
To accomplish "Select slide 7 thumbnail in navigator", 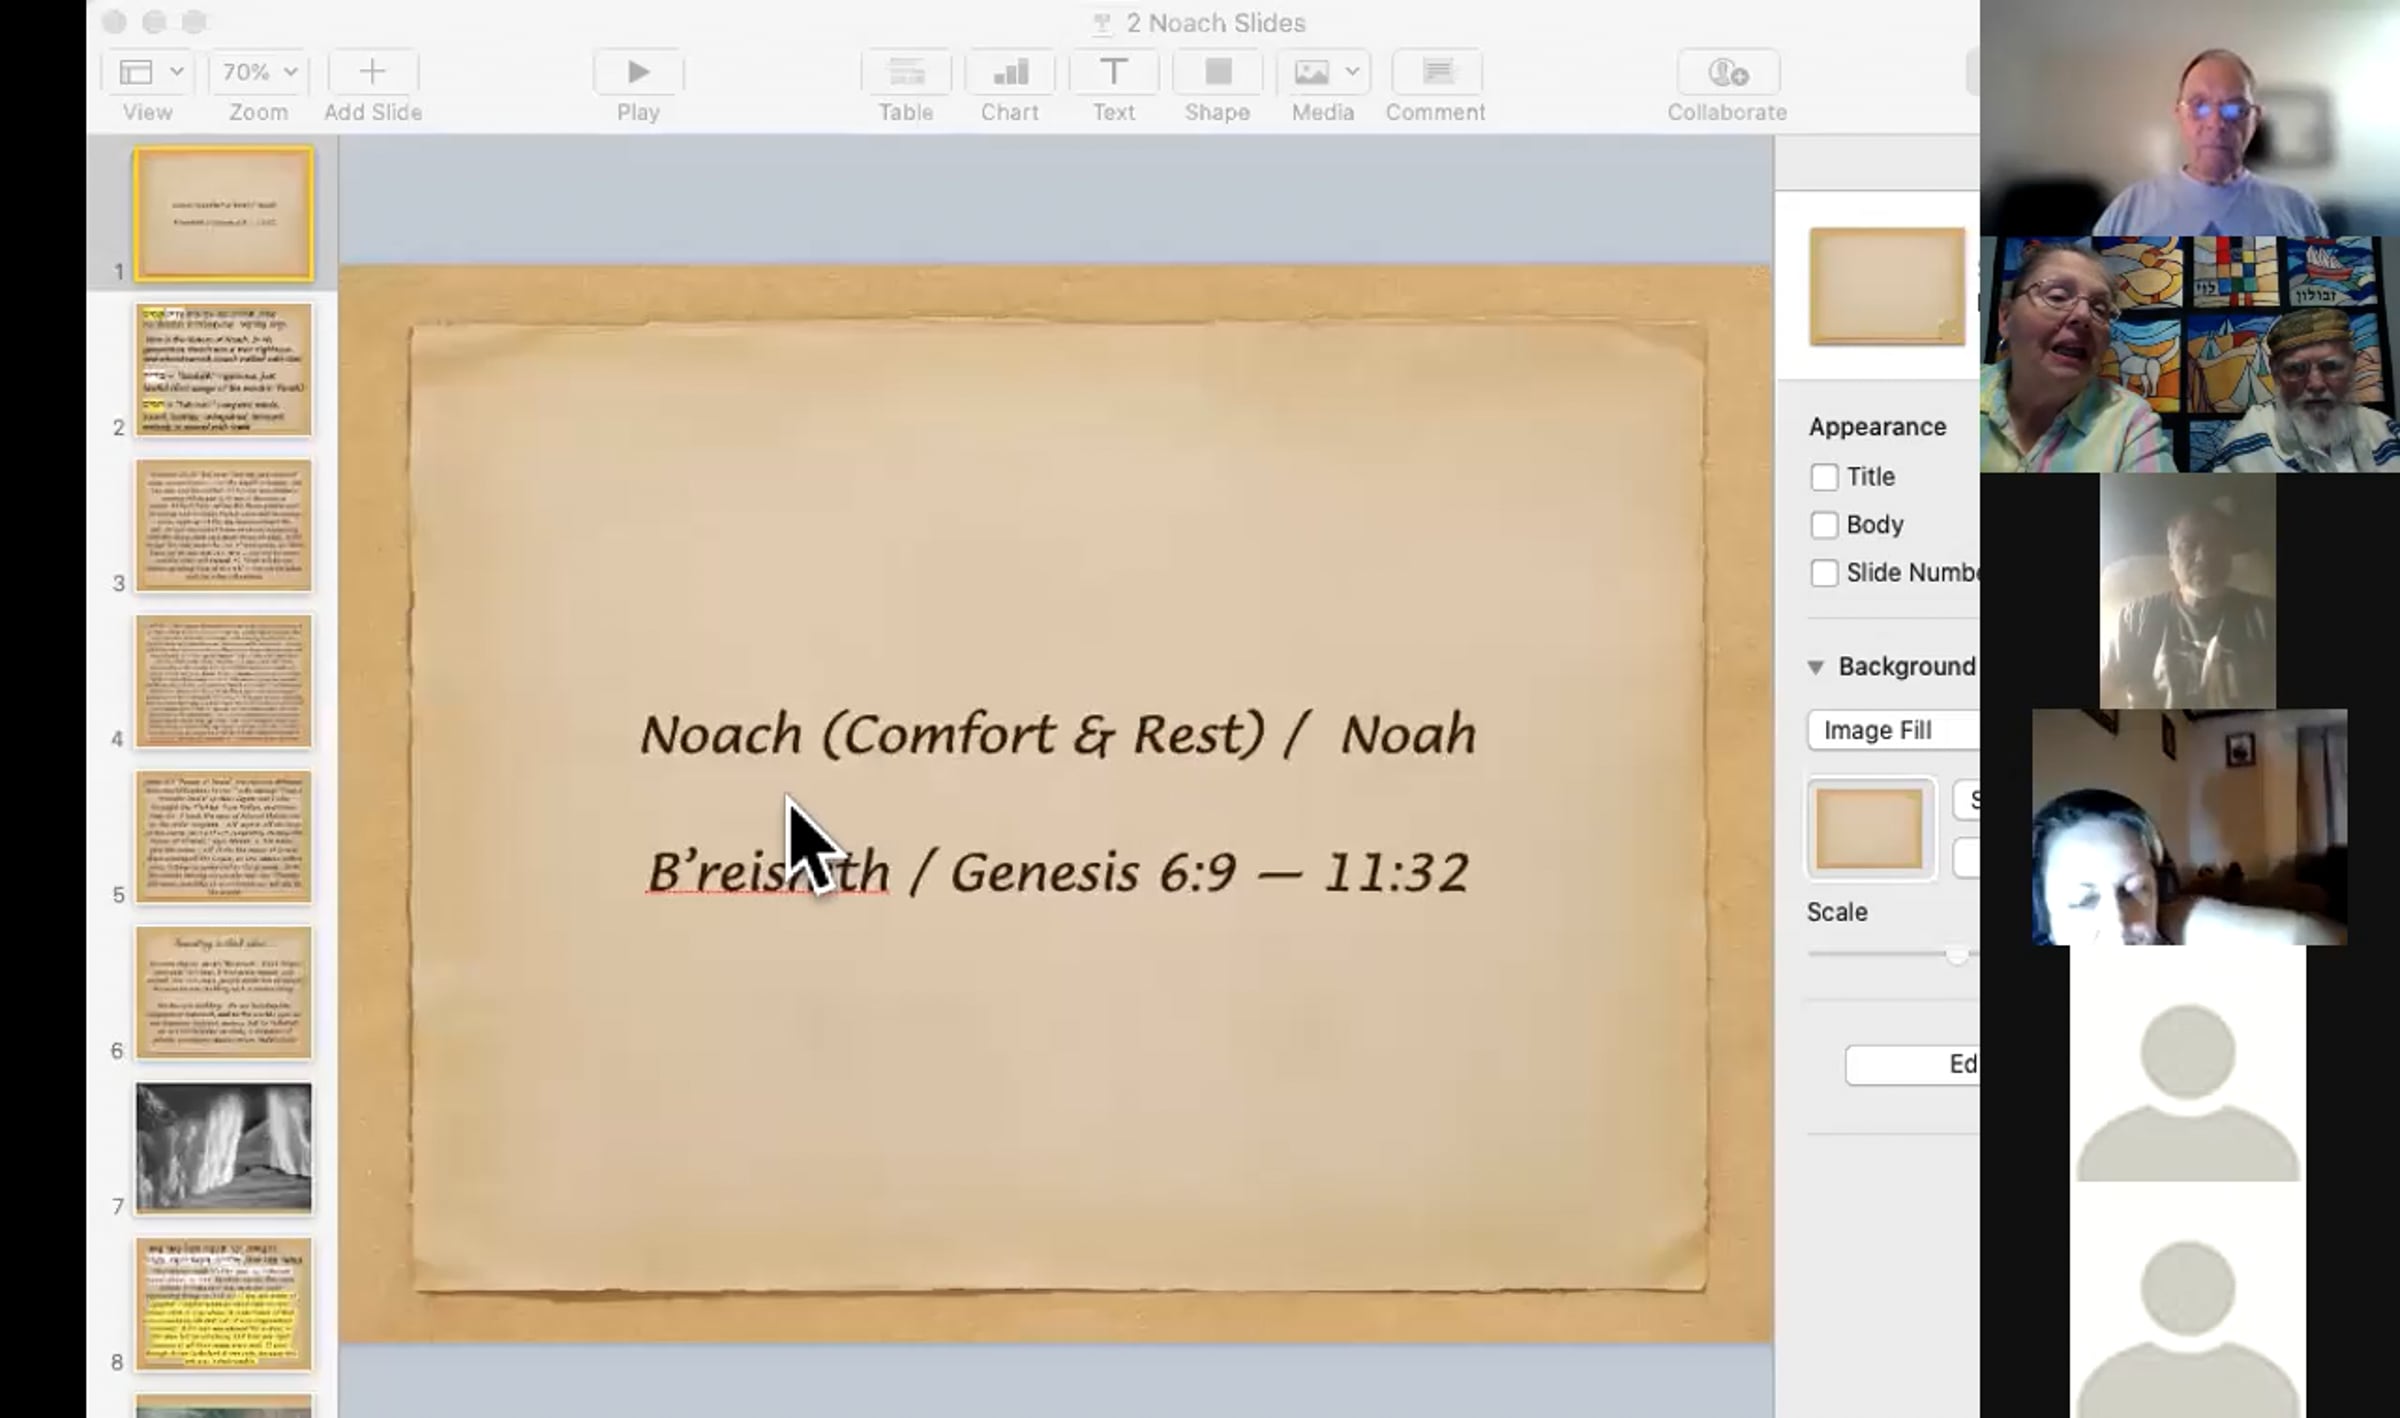I will pos(223,1148).
